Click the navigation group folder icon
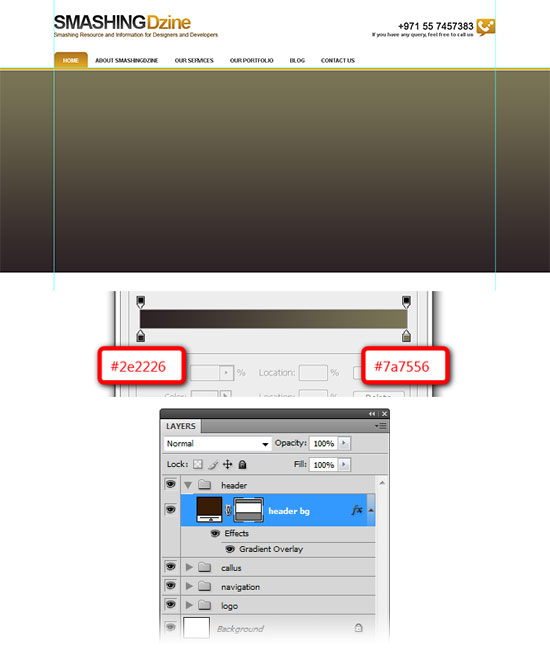The width and height of the screenshot is (550, 650). (205, 586)
